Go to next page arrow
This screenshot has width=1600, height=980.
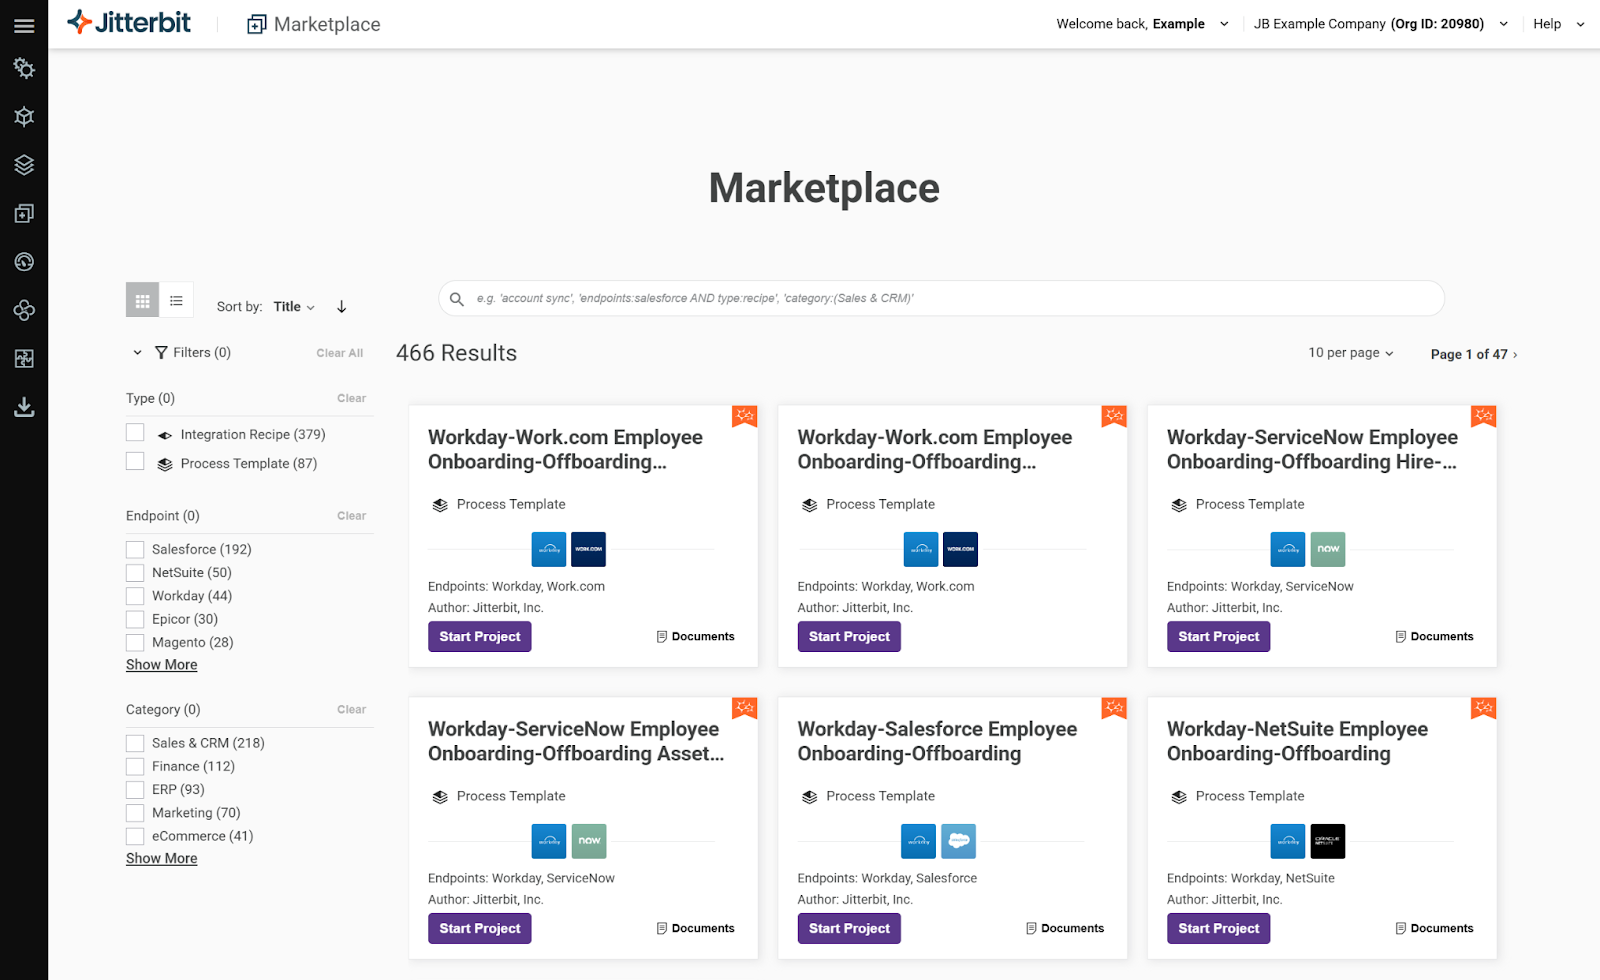click(1515, 355)
